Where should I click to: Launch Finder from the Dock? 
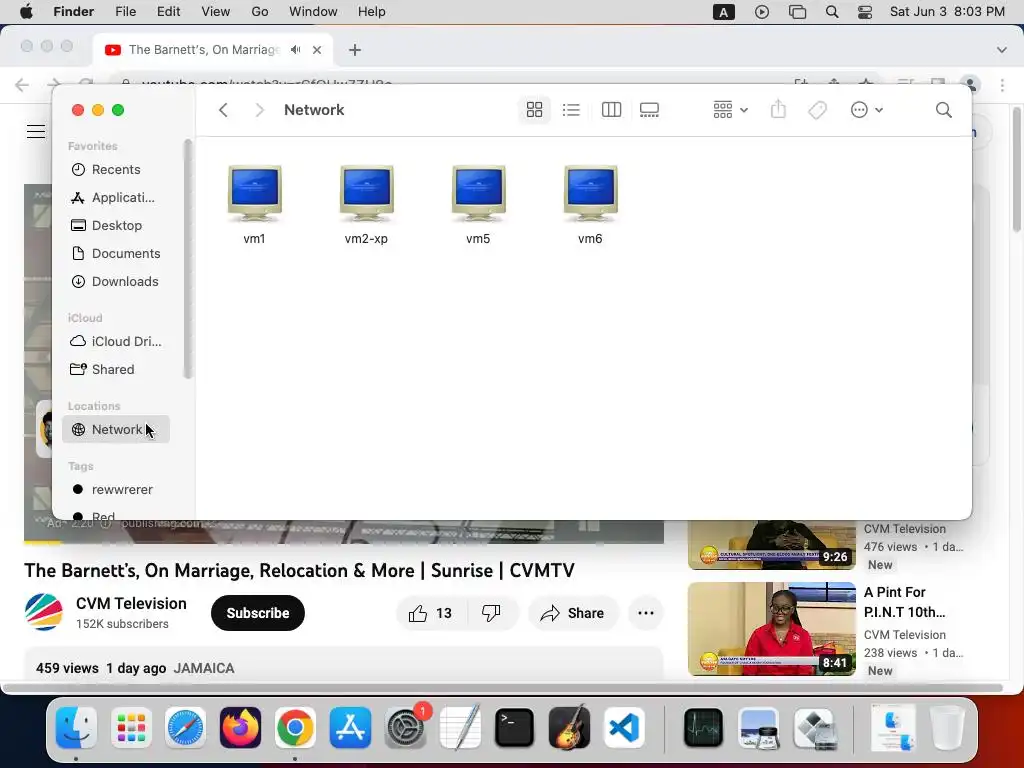click(76, 728)
